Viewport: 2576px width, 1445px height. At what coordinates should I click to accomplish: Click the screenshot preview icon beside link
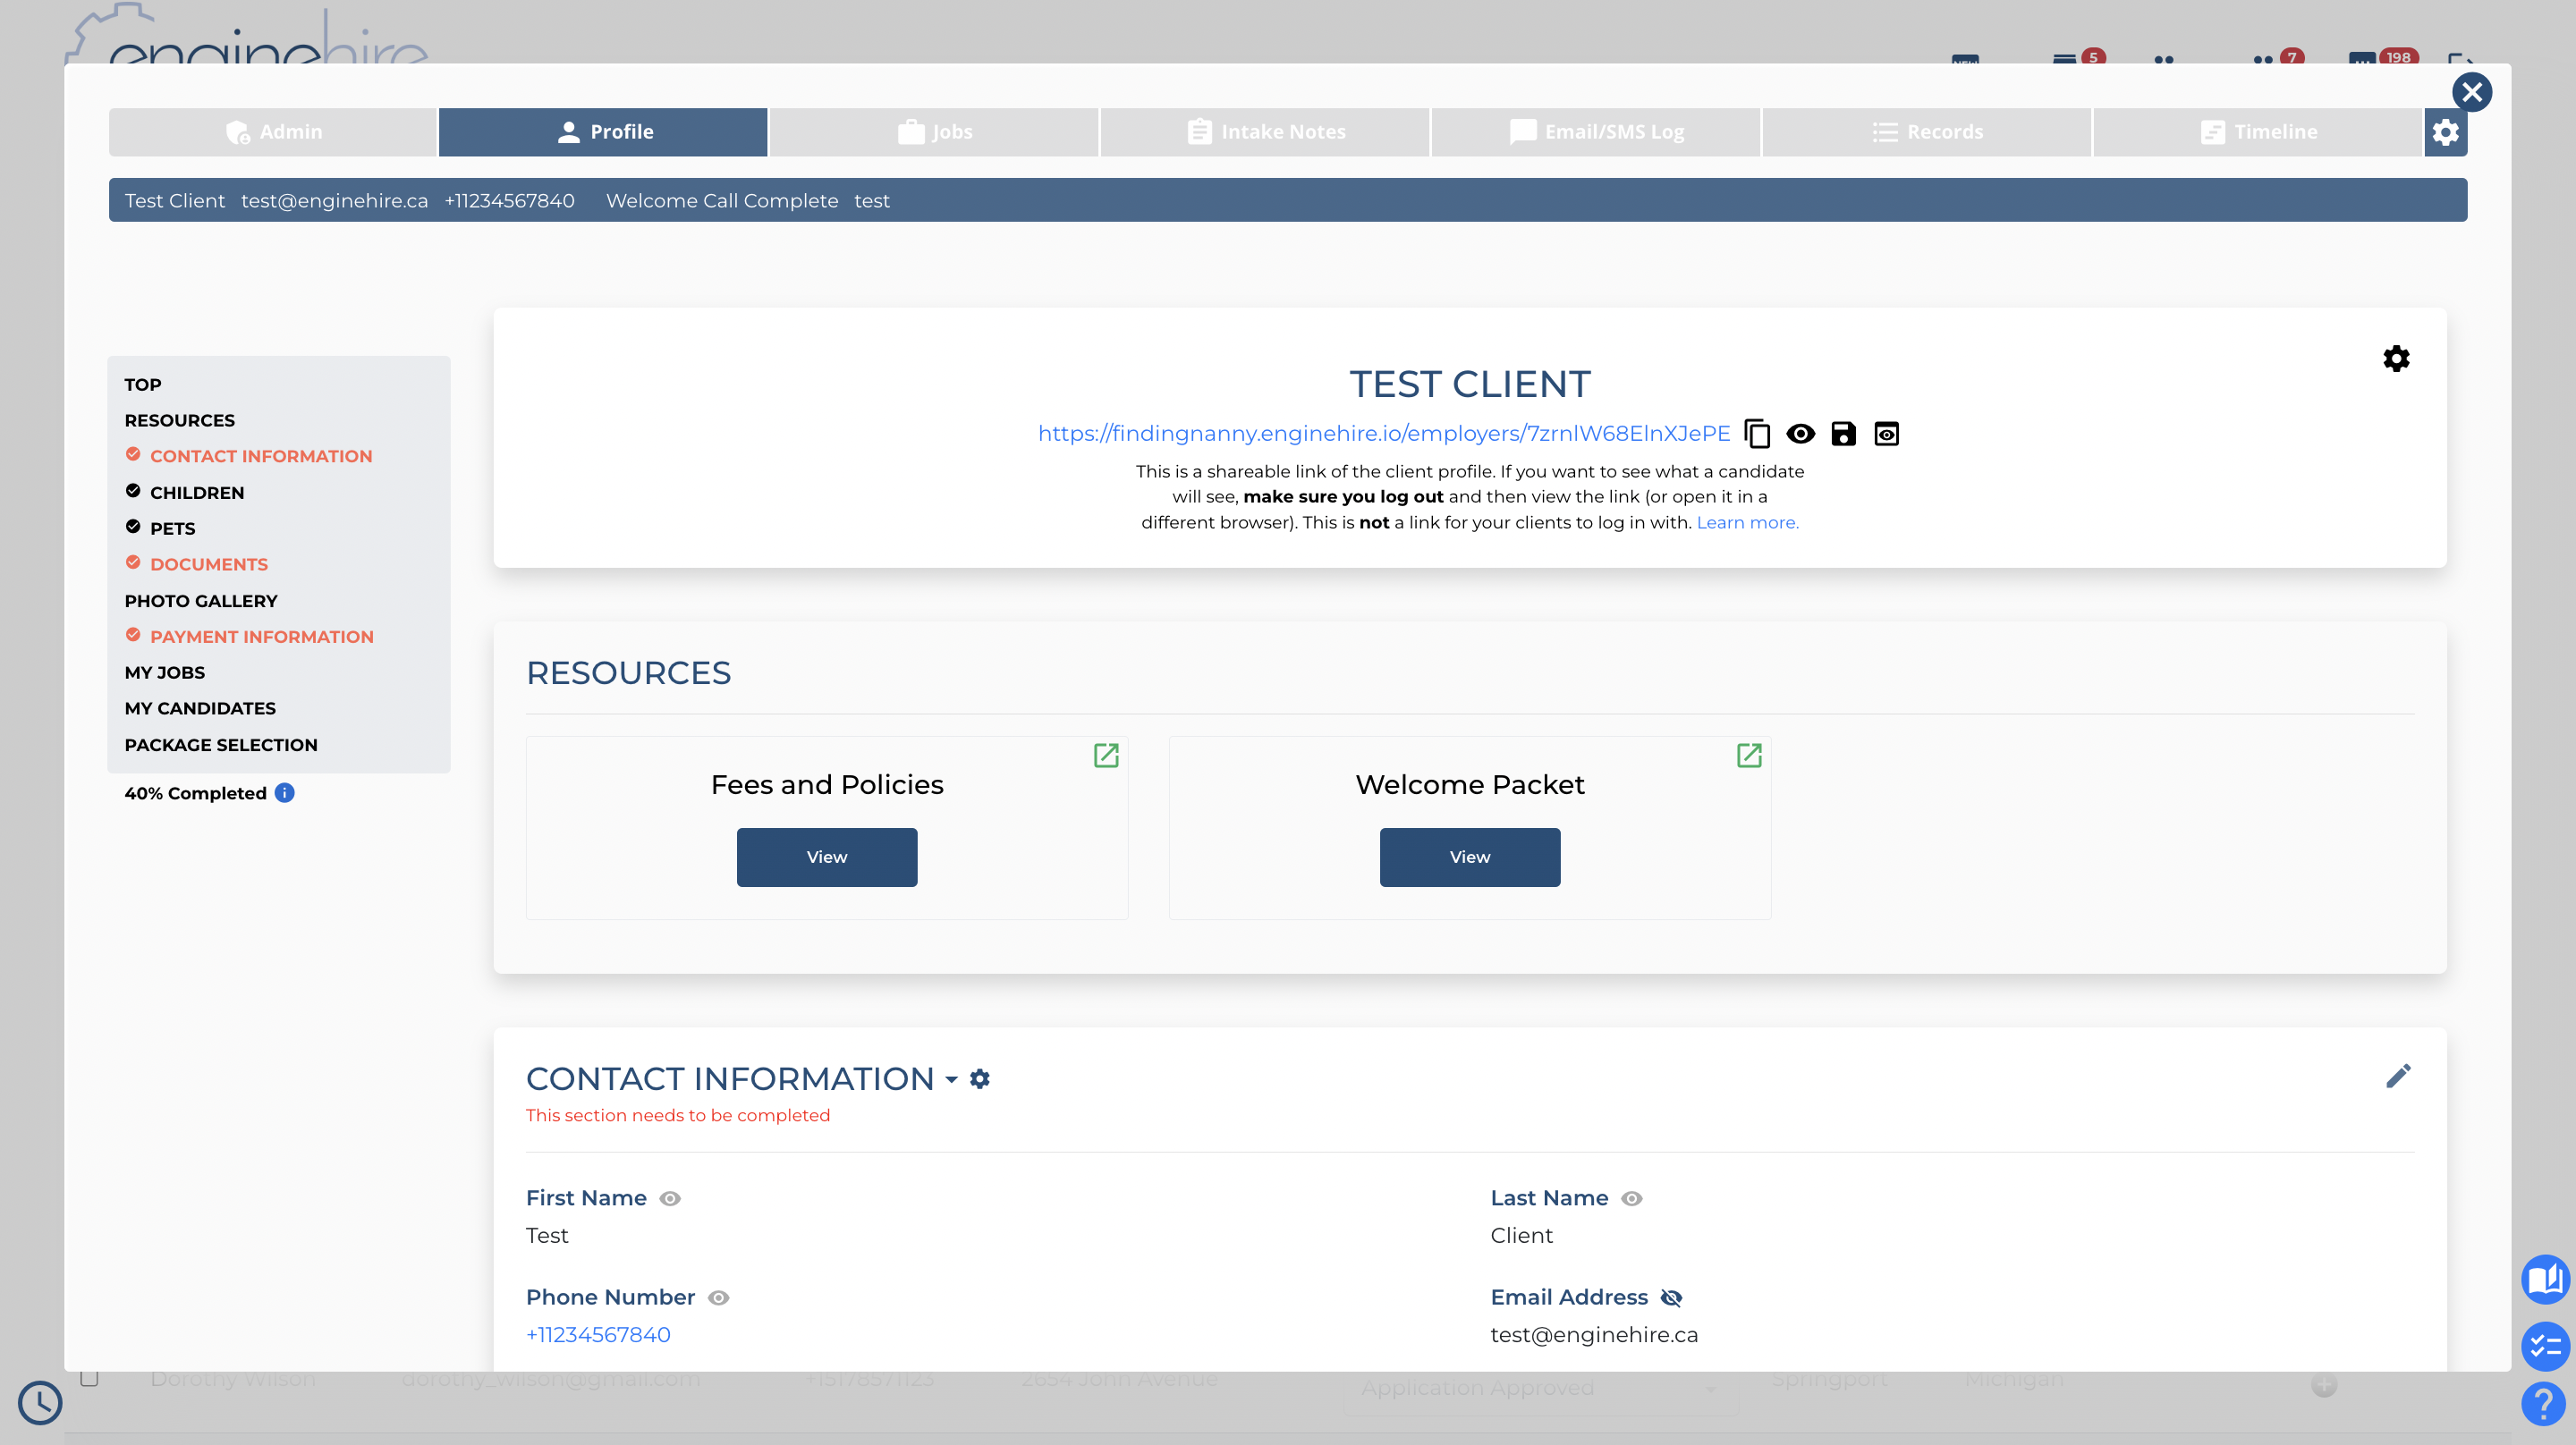(x=1886, y=433)
